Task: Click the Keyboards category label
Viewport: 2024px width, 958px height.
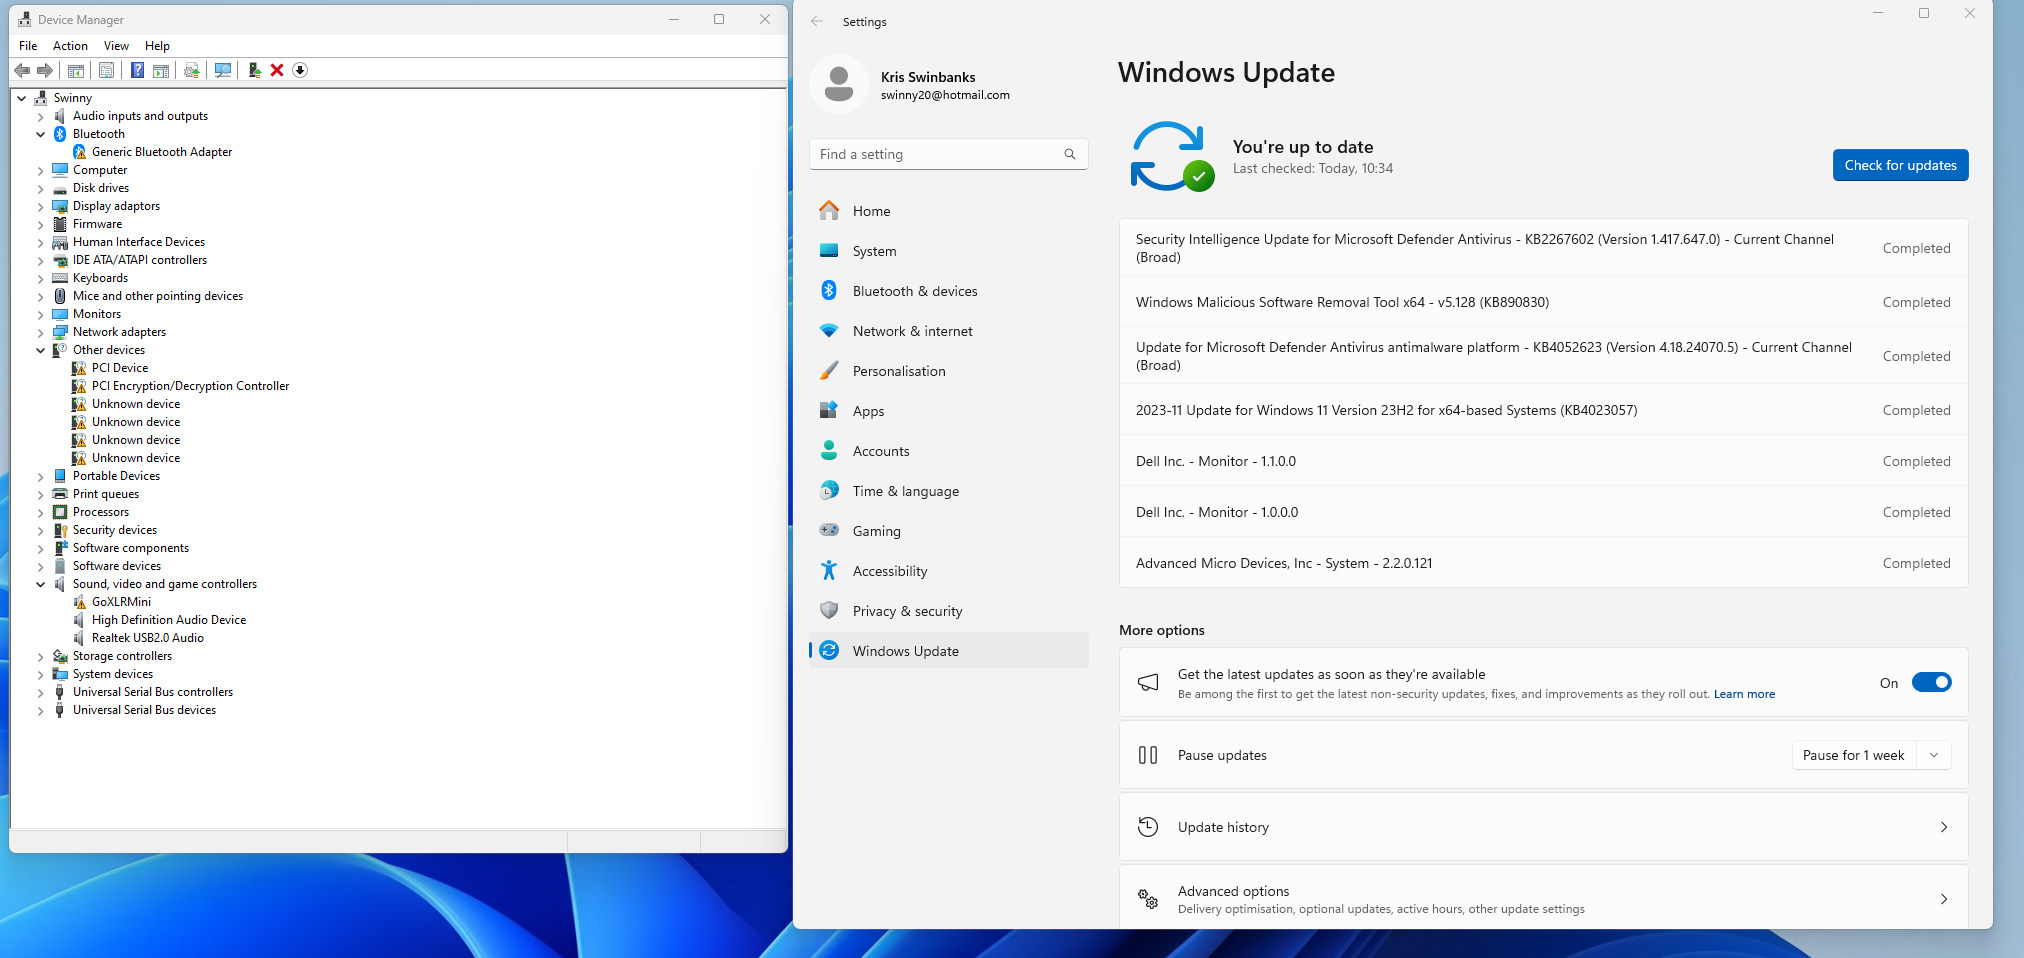Action: click(x=100, y=278)
